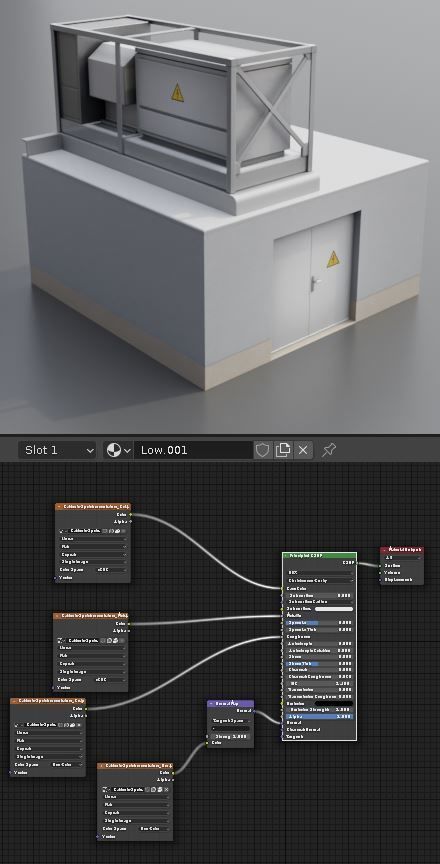Image resolution: width=440 pixels, height=864 pixels.
Task: Click open folder icon in Normal texture node
Action: coord(160,790)
